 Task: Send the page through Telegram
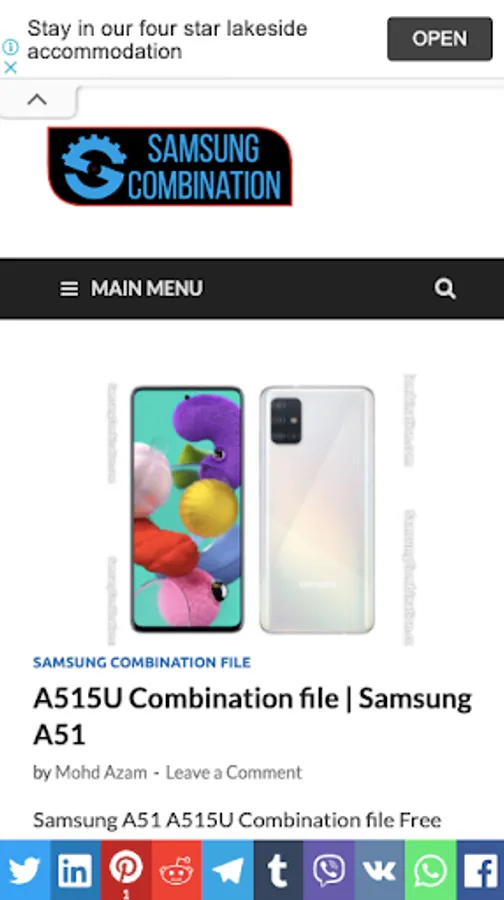click(228, 870)
